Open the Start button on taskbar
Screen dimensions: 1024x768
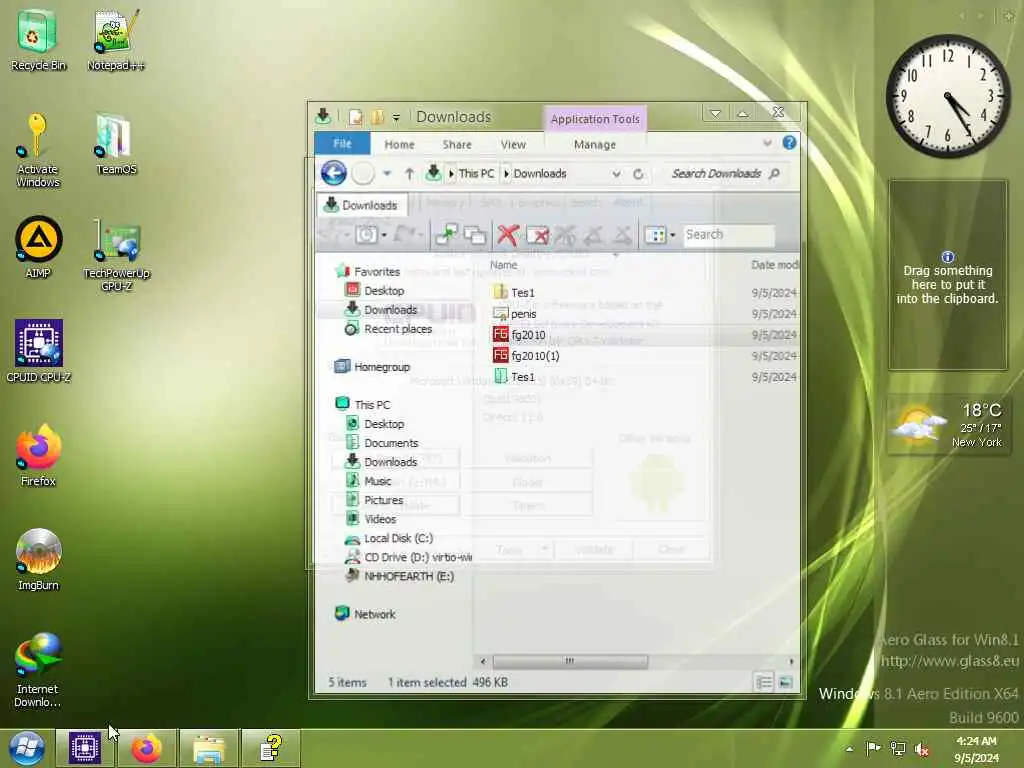pos(26,748)
